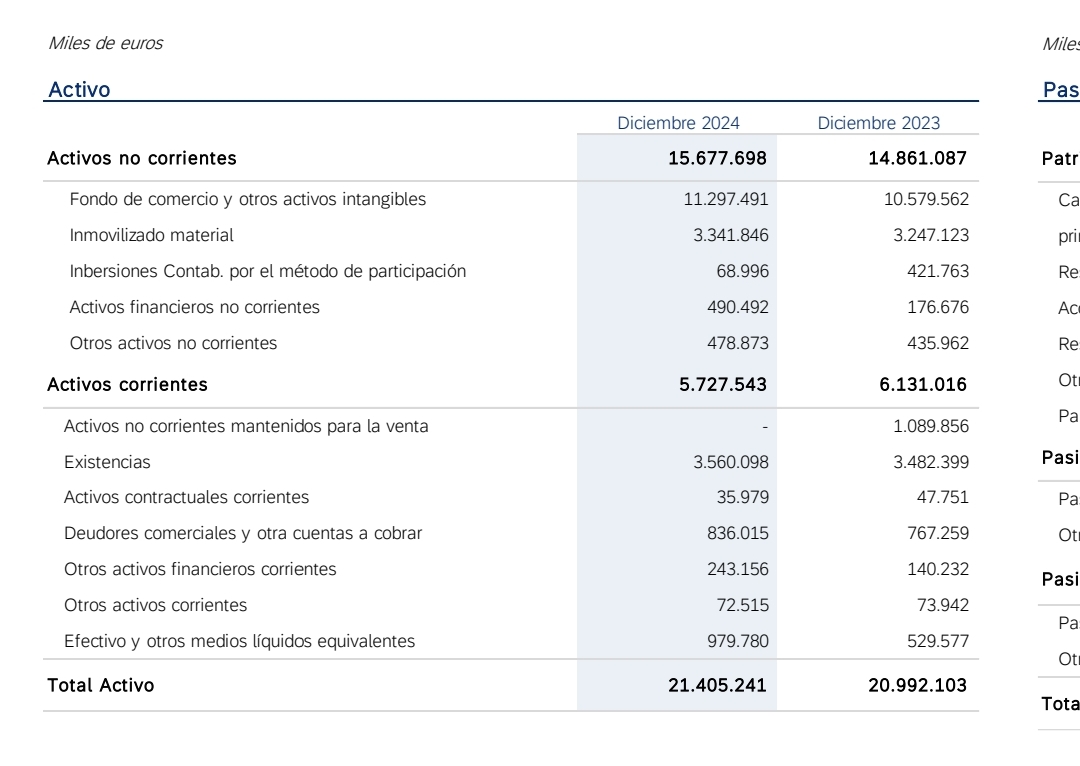1080x766 pixels.
Task: Select value 3.341.846
Action: (731, 236)
